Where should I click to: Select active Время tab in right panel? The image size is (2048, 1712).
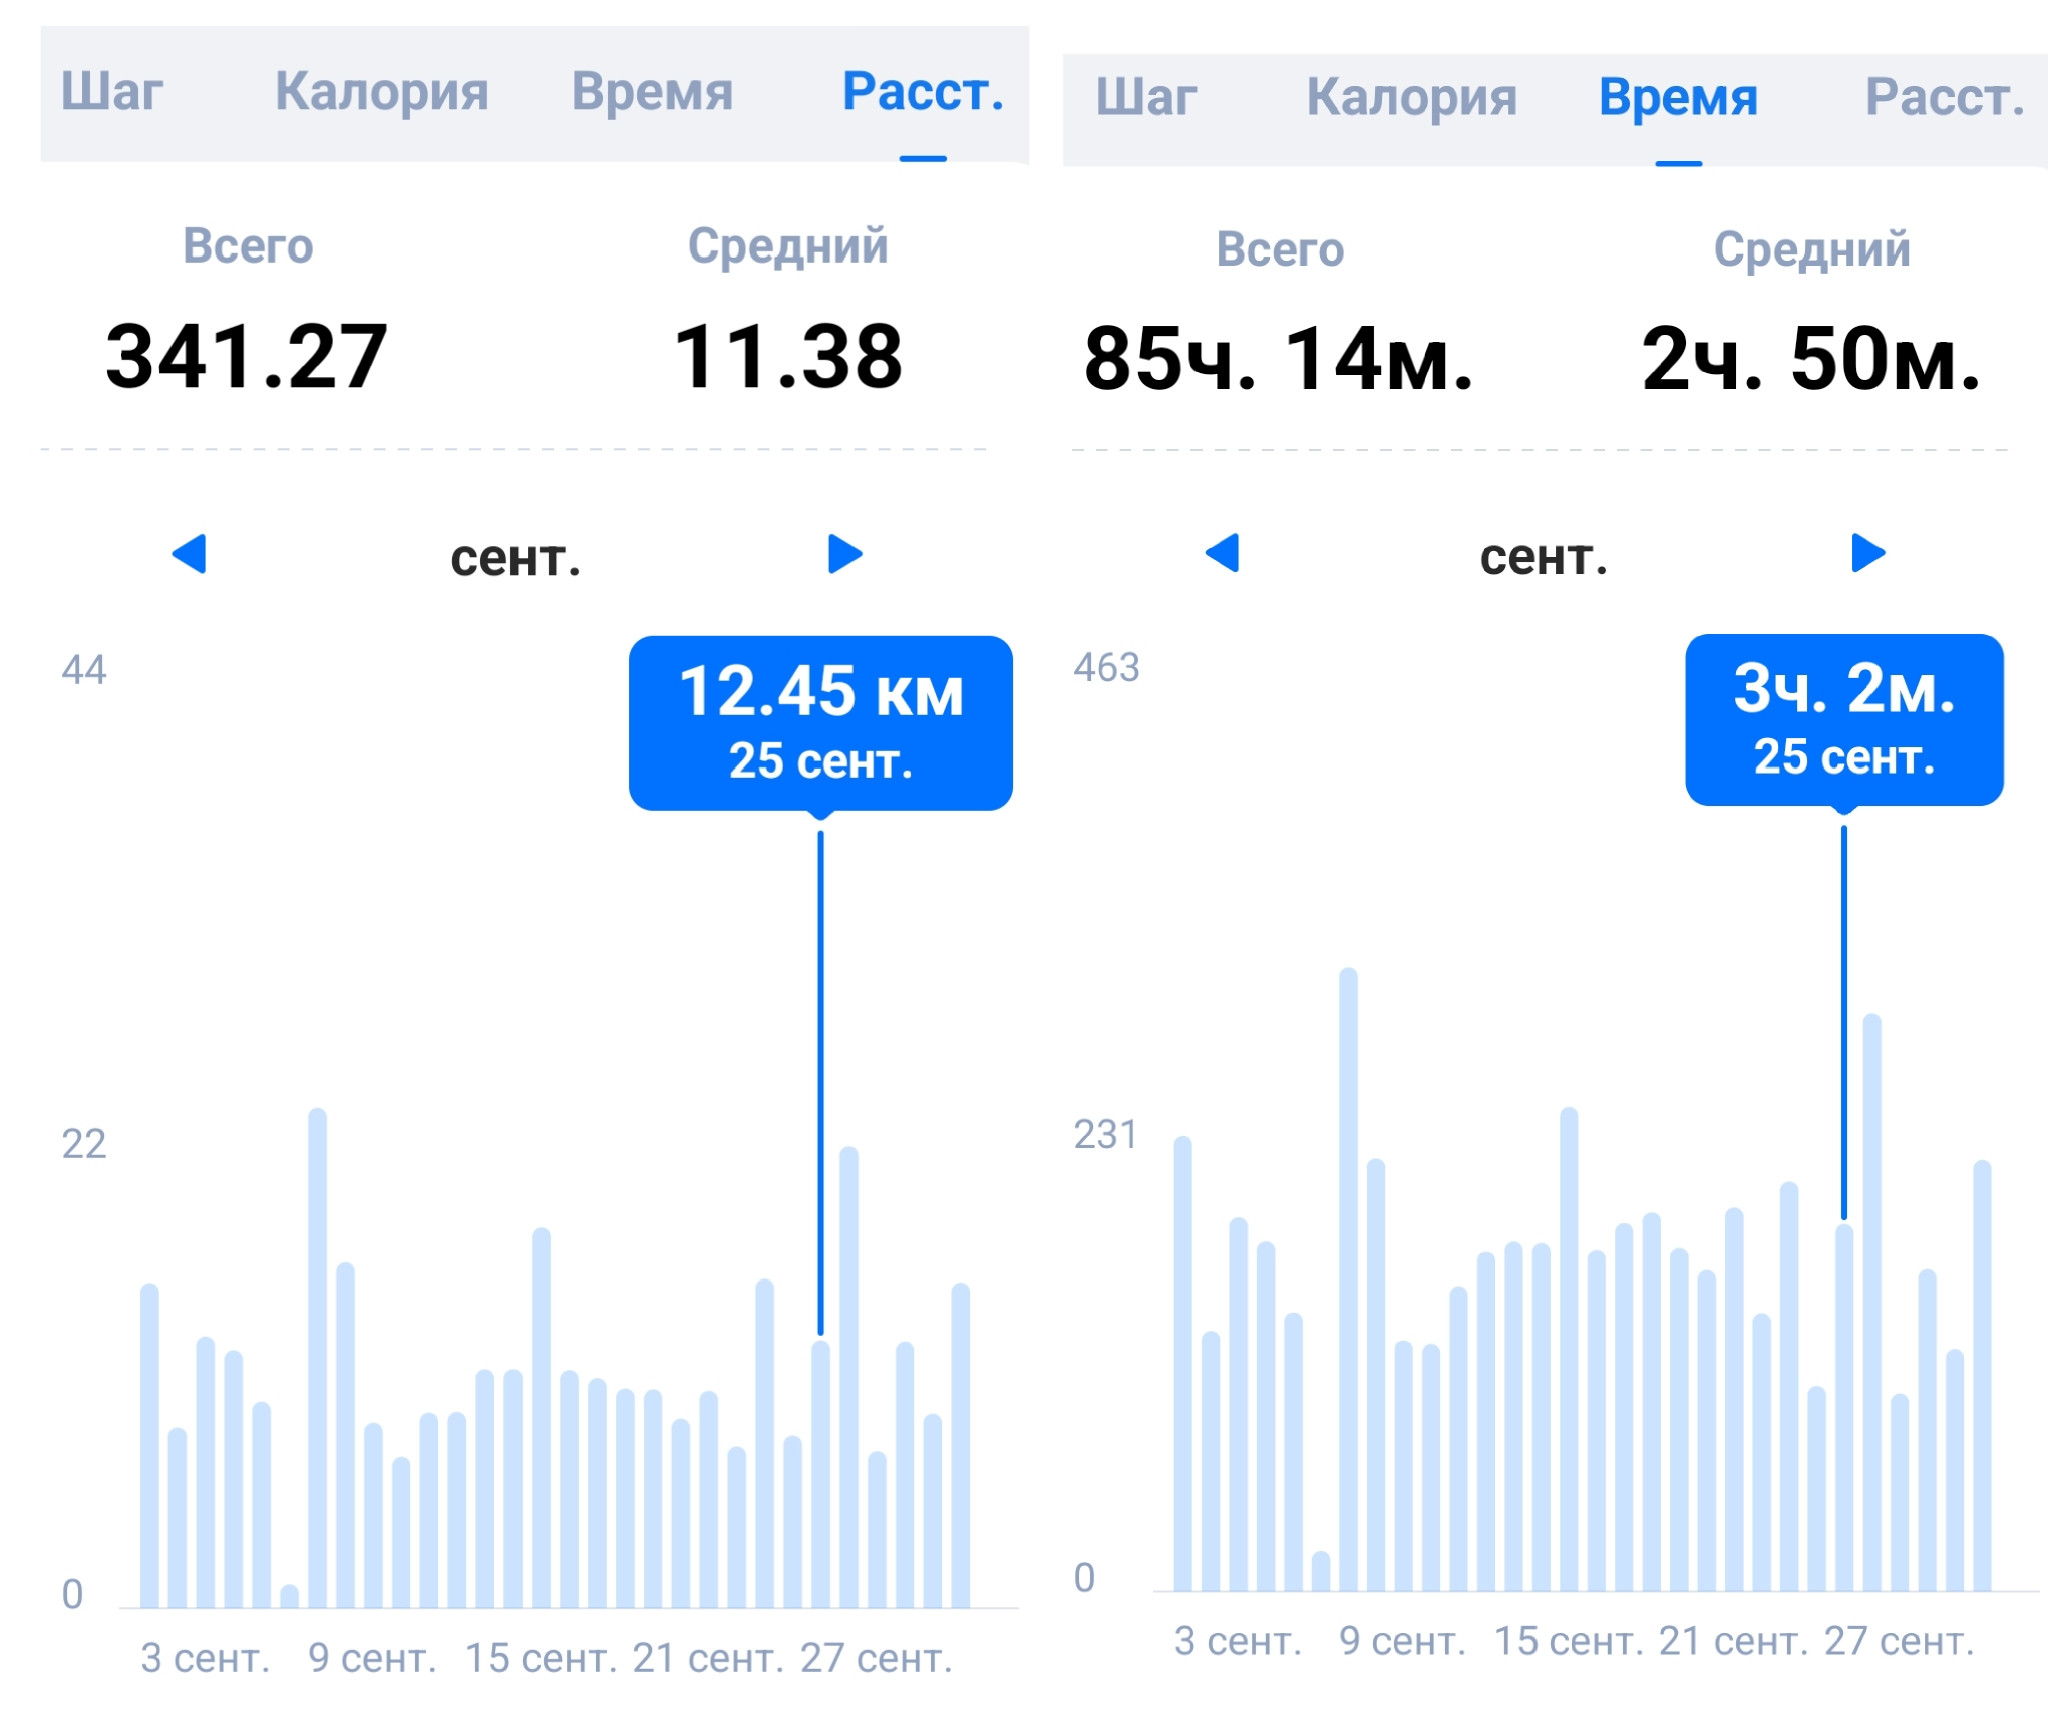pyautogui.click(x=1678, y=98)
